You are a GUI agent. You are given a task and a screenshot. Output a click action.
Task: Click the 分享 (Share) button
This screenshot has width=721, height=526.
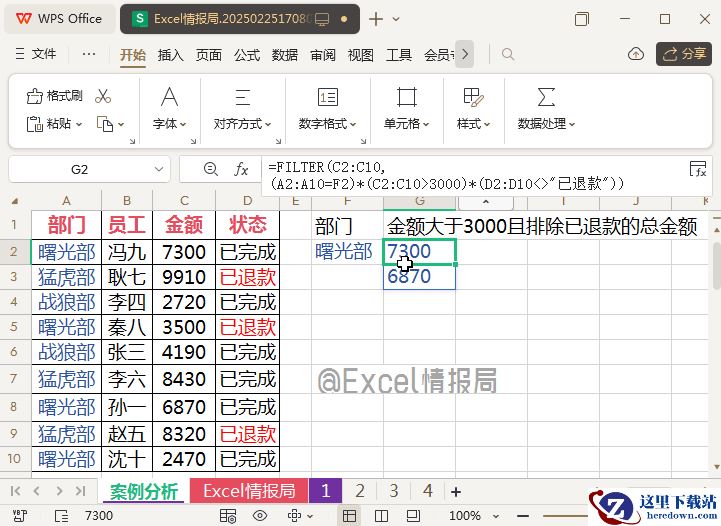(684, 54)
